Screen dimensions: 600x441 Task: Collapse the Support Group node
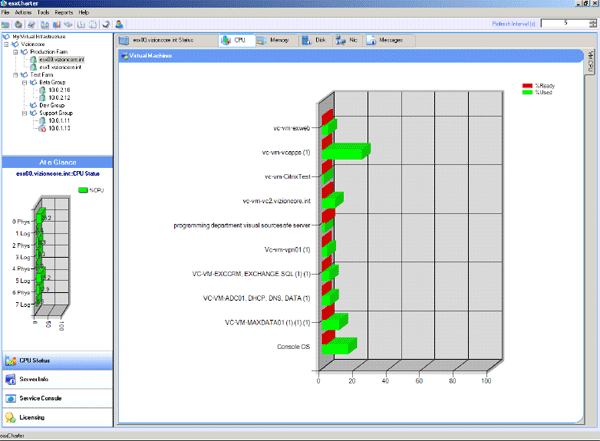point(24,114)
